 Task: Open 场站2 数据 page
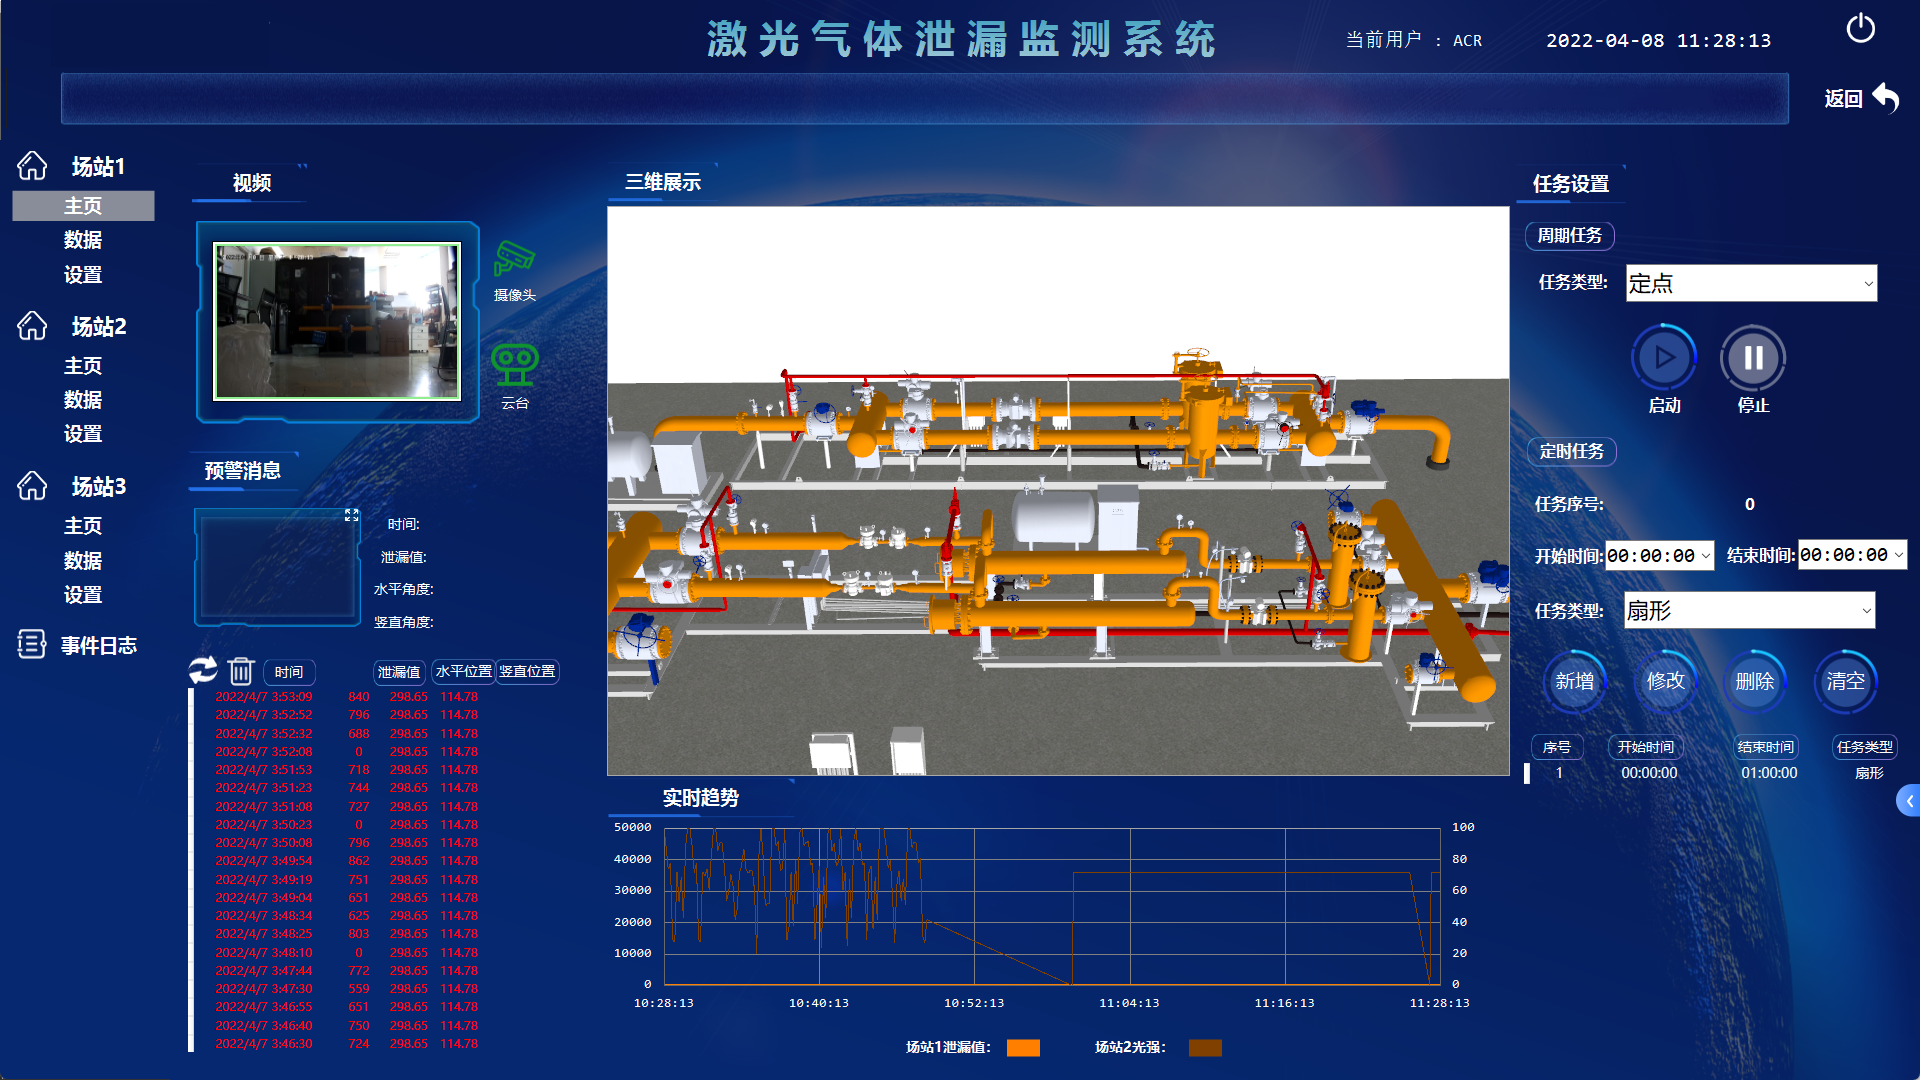(x=83, y=400)
